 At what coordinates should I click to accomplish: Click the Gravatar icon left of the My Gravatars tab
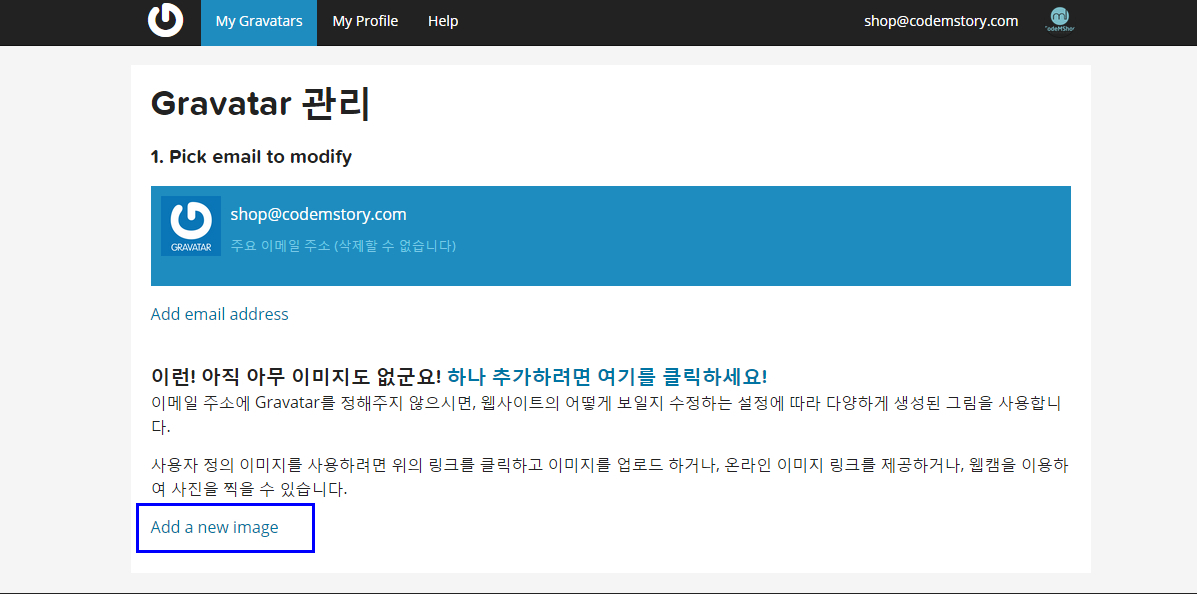[x=165, y=20]
